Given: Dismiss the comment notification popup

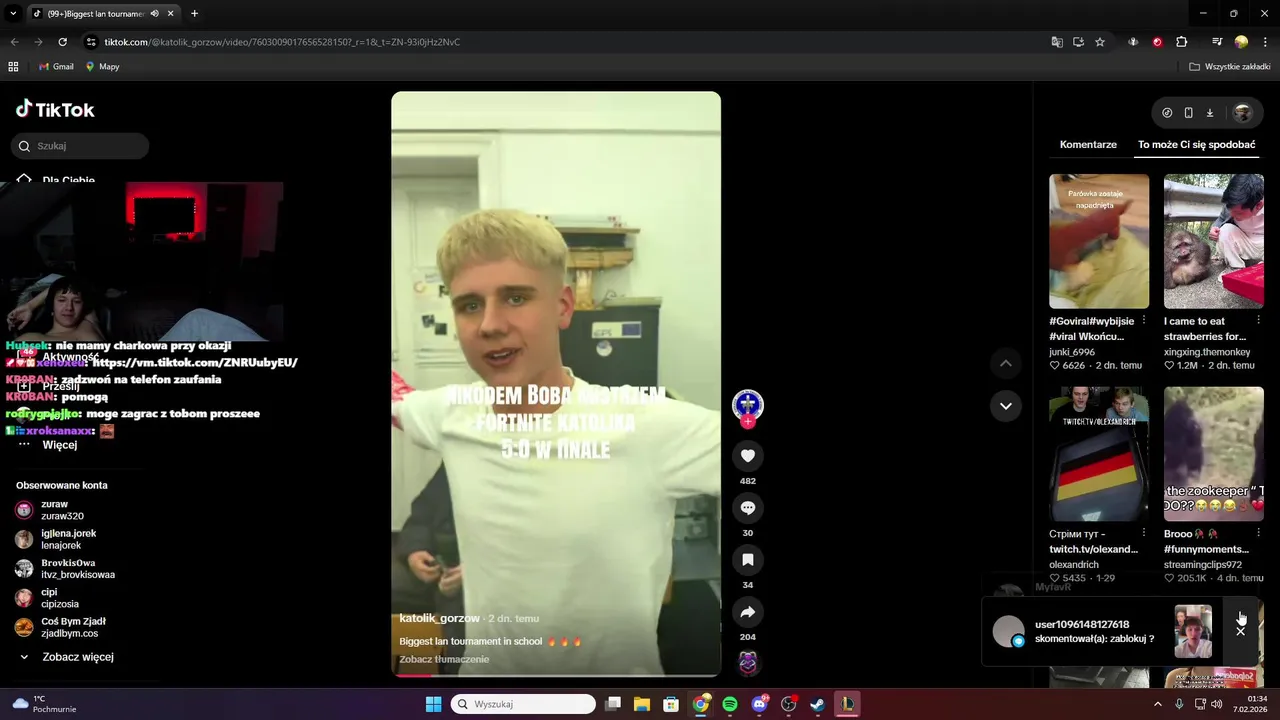Looking at the screenshot, I should (x=1240, y=631).
